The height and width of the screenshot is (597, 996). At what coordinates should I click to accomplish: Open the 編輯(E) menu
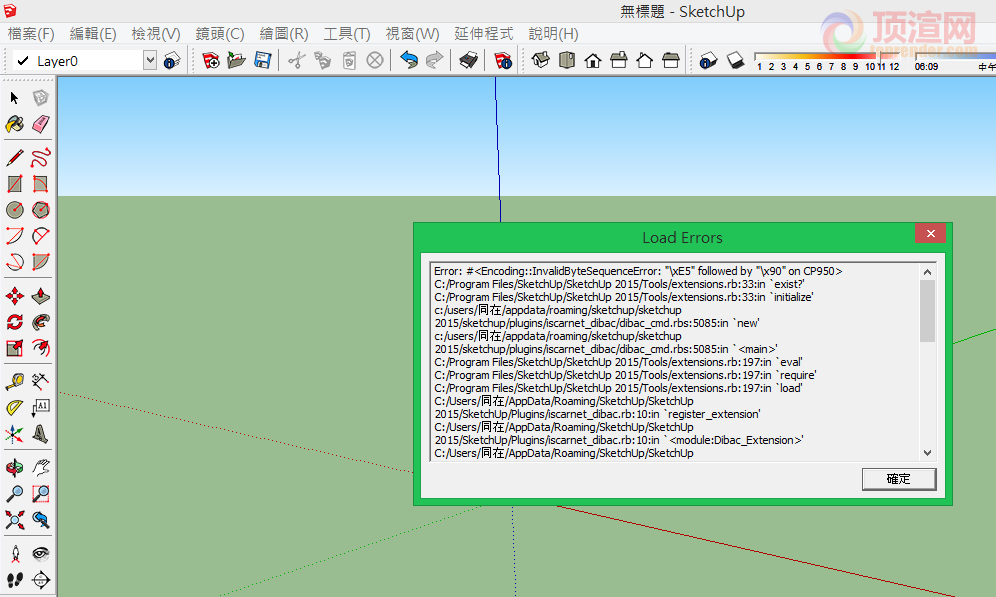(x=93, y=34)
